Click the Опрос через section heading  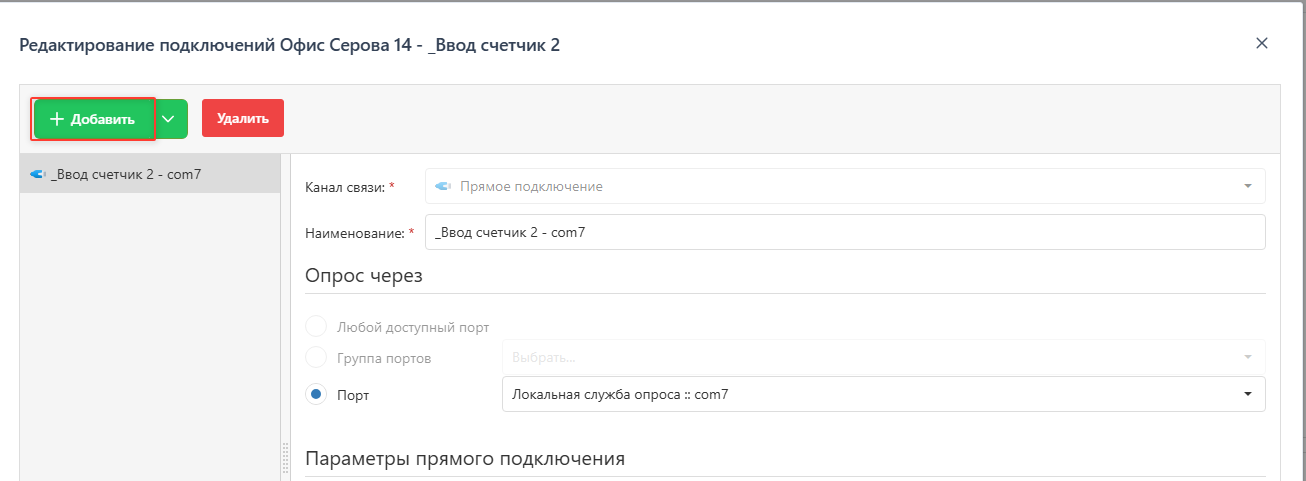click(x=363, y=276)
